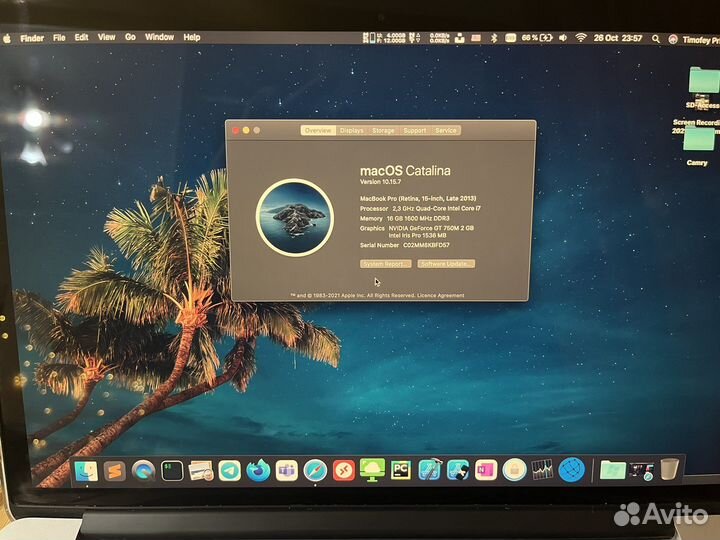
Task: Click the volume icon in menu bar
Action: 562,38
